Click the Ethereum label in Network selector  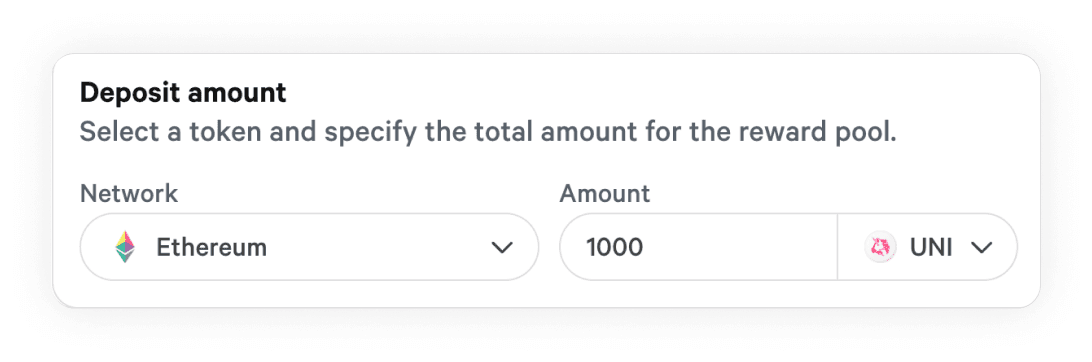(211, 247)
